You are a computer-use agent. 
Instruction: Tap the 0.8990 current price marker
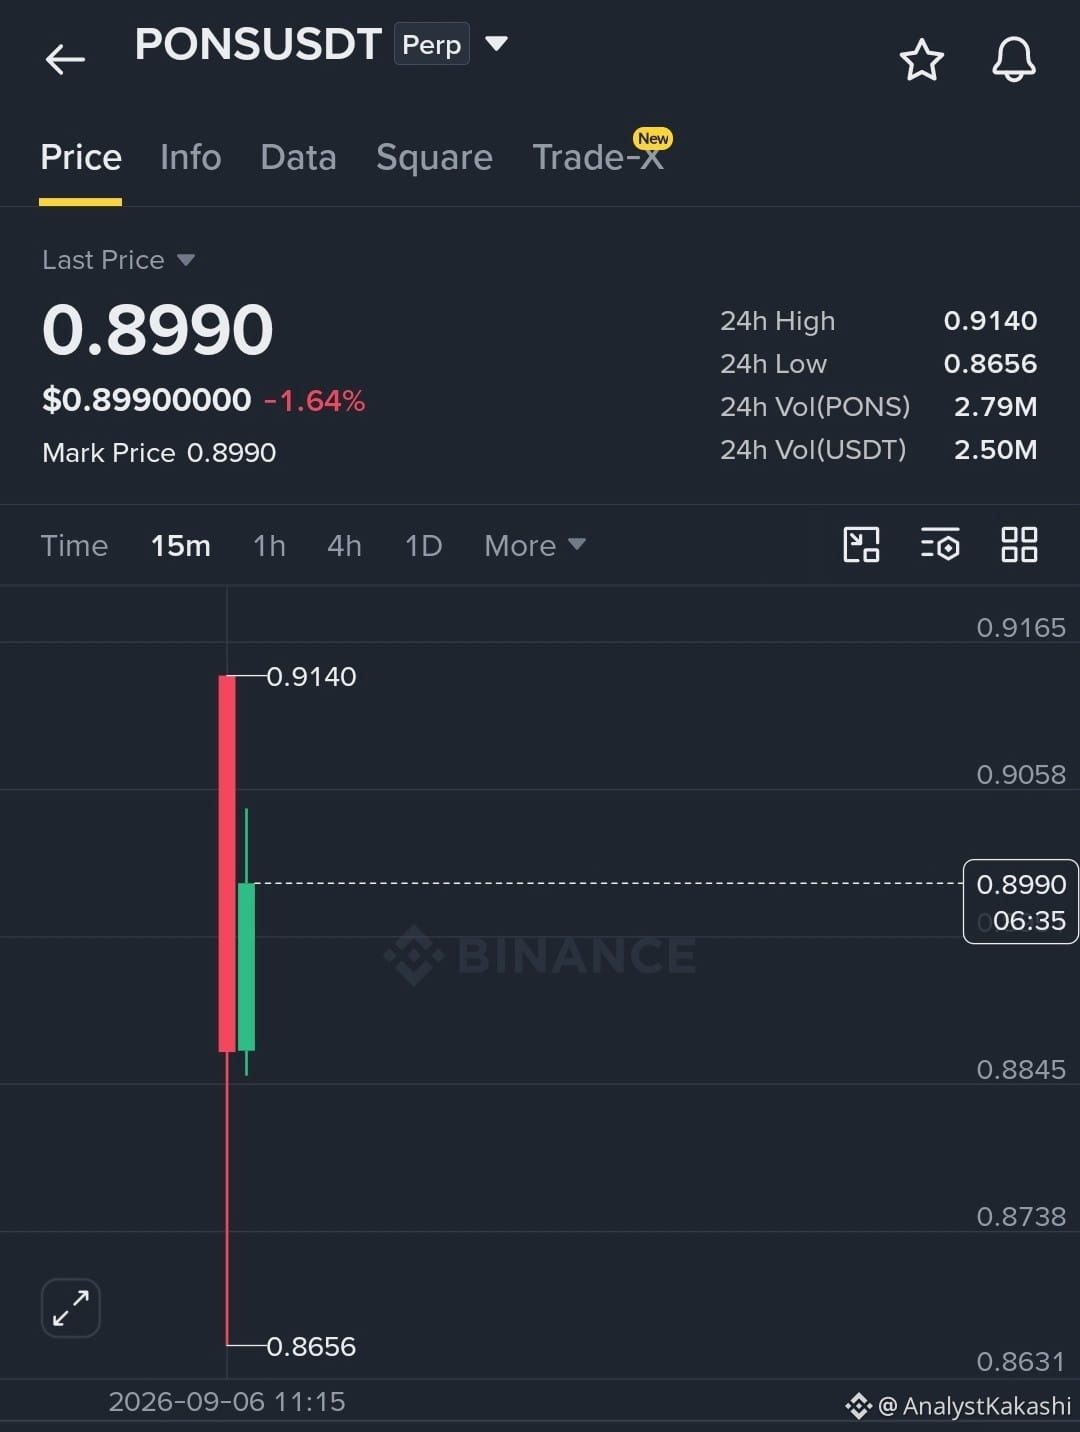pyautogui.click(x=1021, y=902)
